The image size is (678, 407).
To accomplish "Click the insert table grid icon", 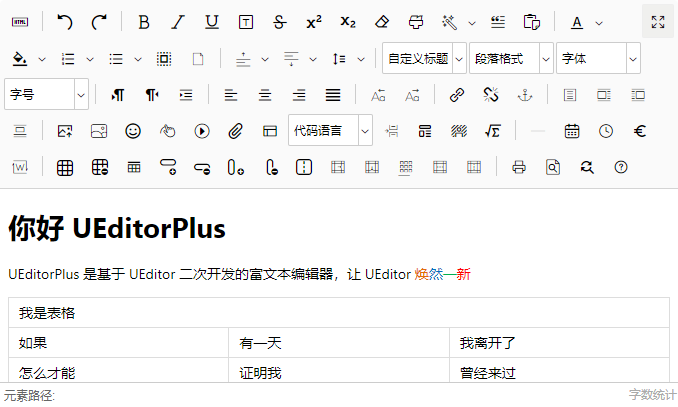I will pos(65,167).
